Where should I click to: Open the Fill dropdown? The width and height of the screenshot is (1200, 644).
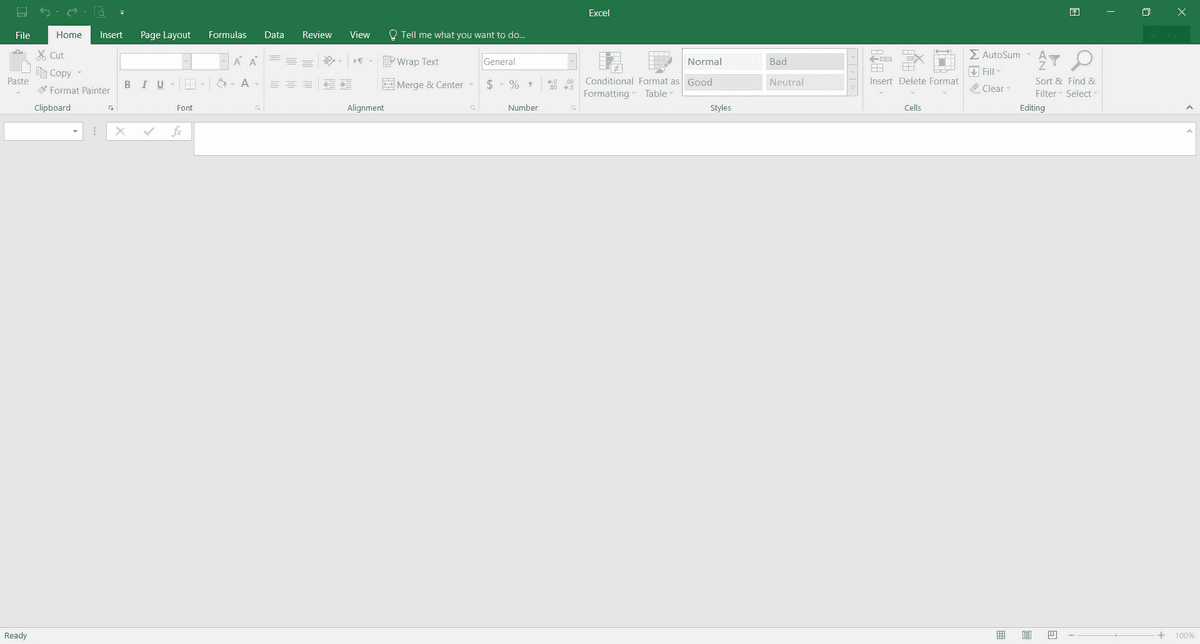pyautogui.click(x=985, y=71)
